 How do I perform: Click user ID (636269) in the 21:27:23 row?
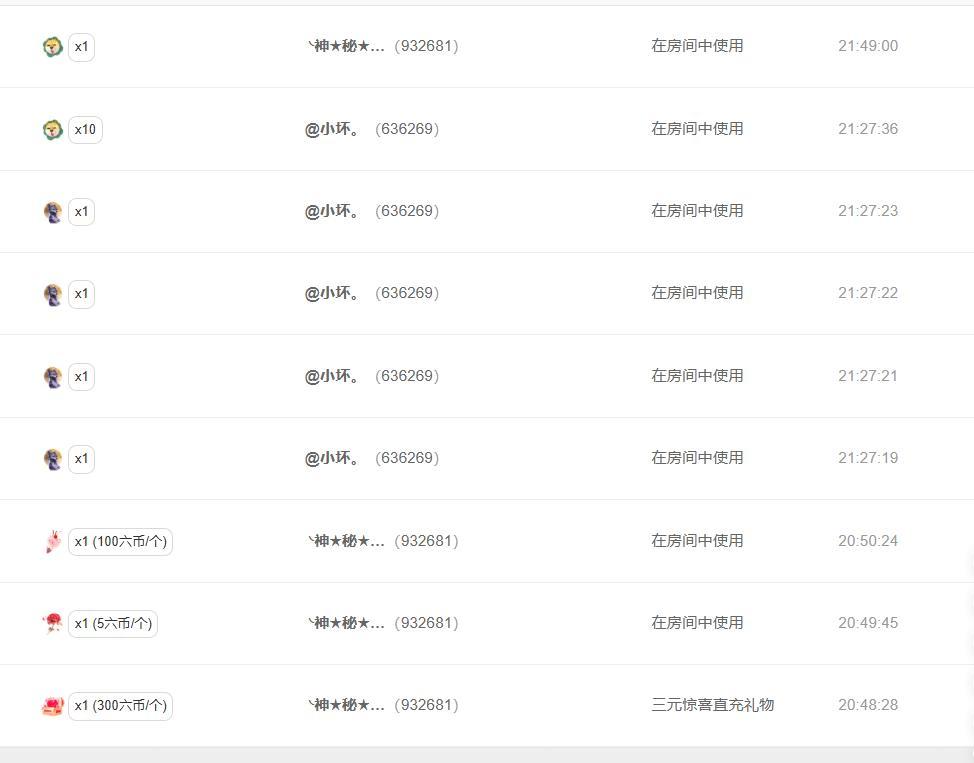click(x=407, y=211)
